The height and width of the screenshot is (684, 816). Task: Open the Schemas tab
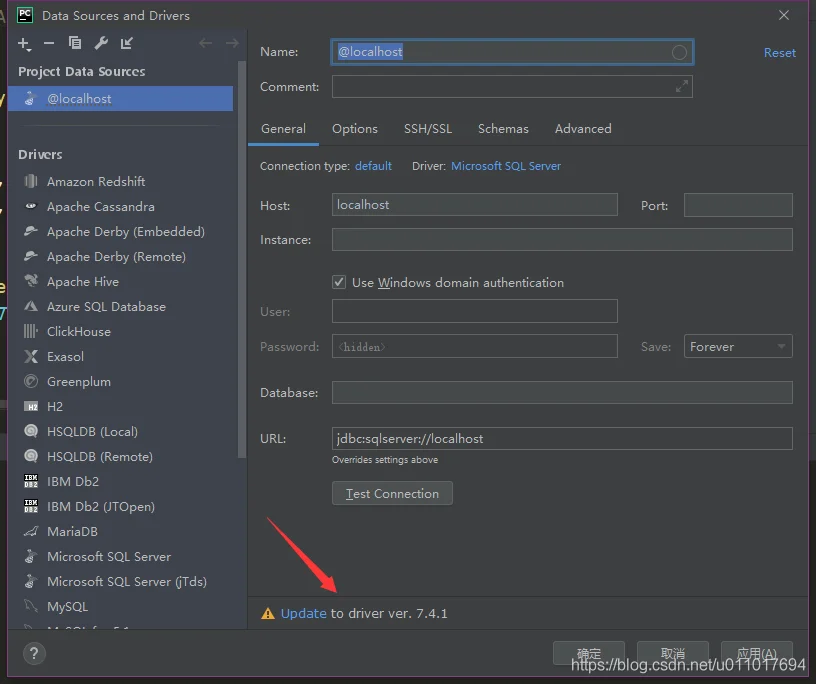(x=503, y=129)
